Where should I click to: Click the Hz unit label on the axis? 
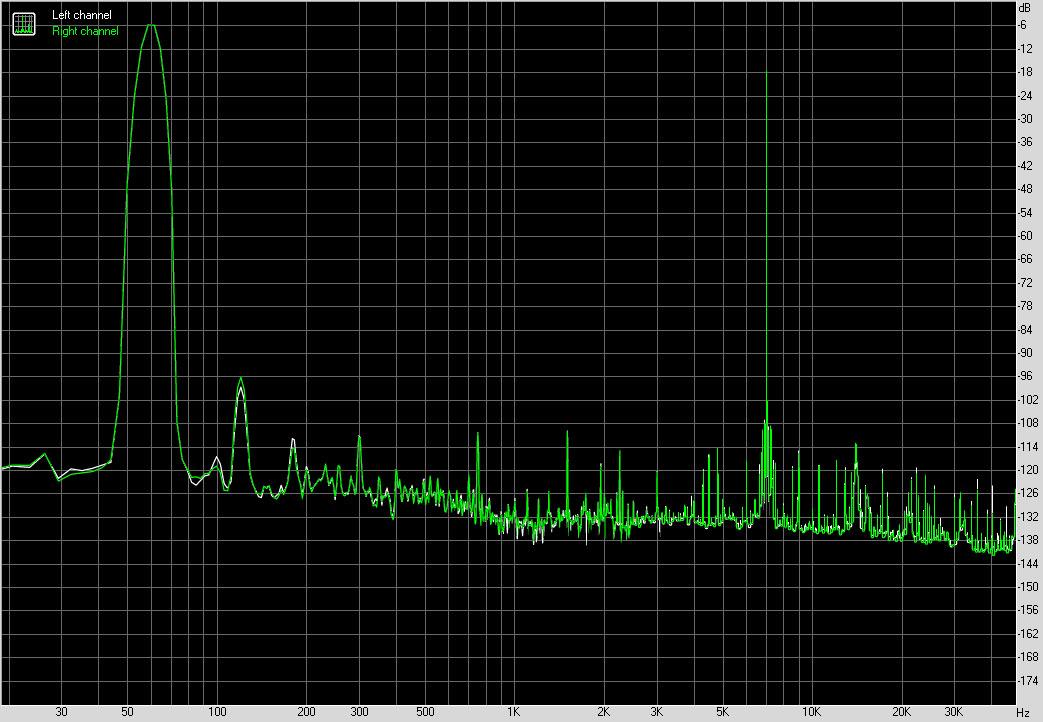coord(1023,712)
